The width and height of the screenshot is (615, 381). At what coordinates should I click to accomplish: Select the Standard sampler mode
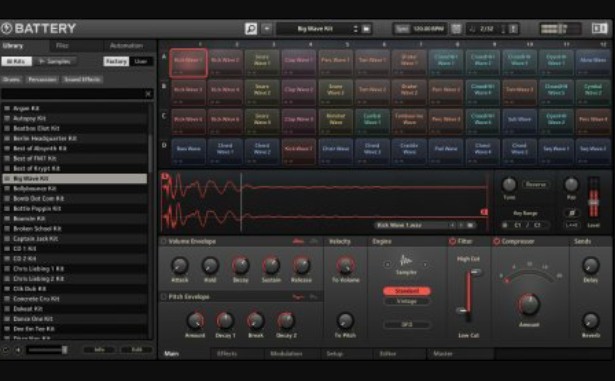coord(407,291)
